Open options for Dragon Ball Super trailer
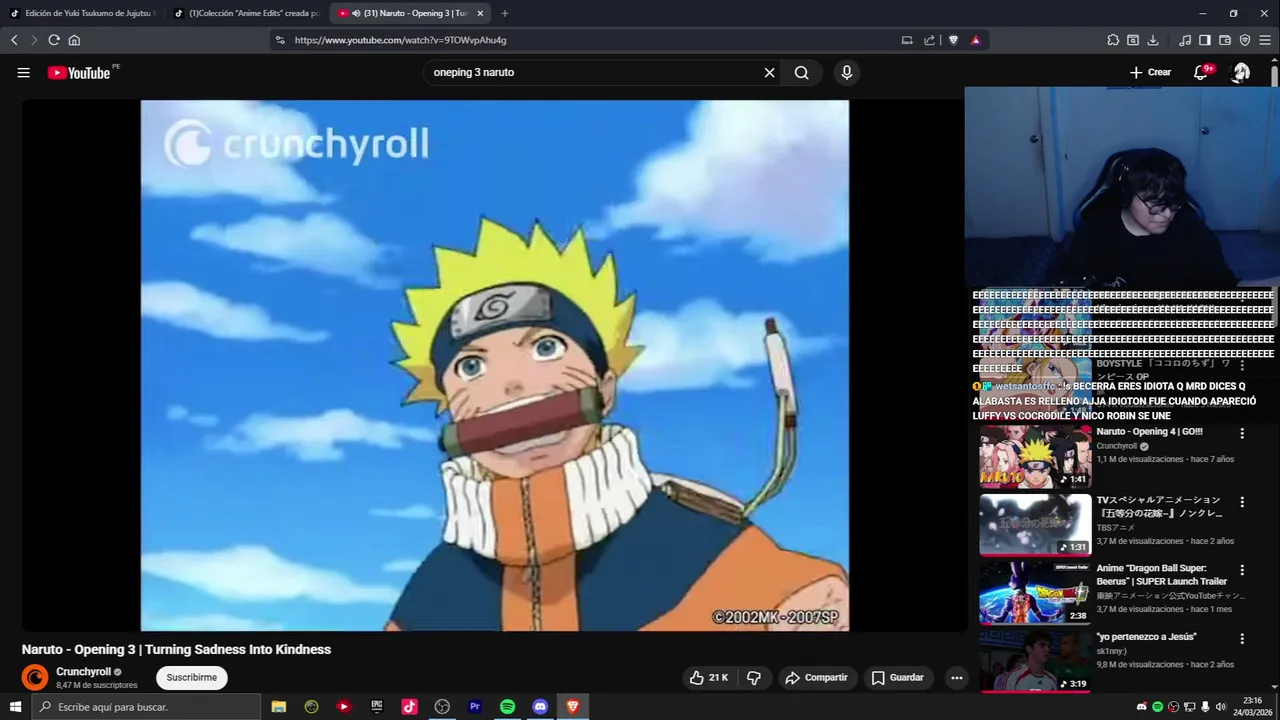 (1242, 570)
